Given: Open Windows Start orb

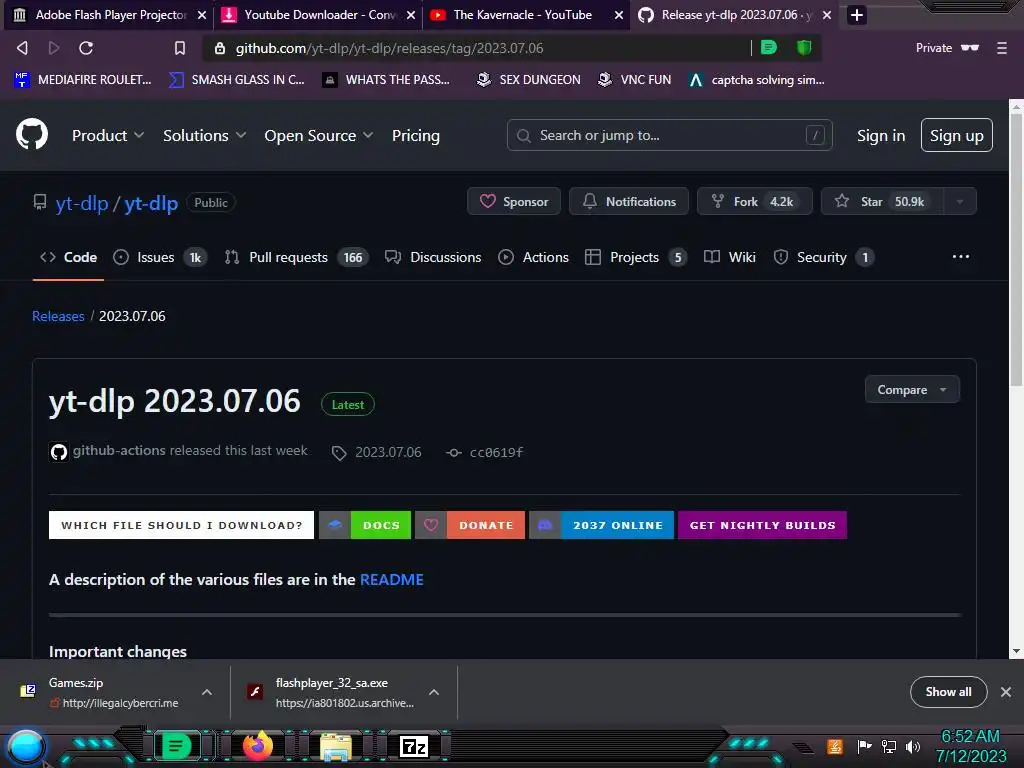Looking at the screenshot, I should 26,746.
